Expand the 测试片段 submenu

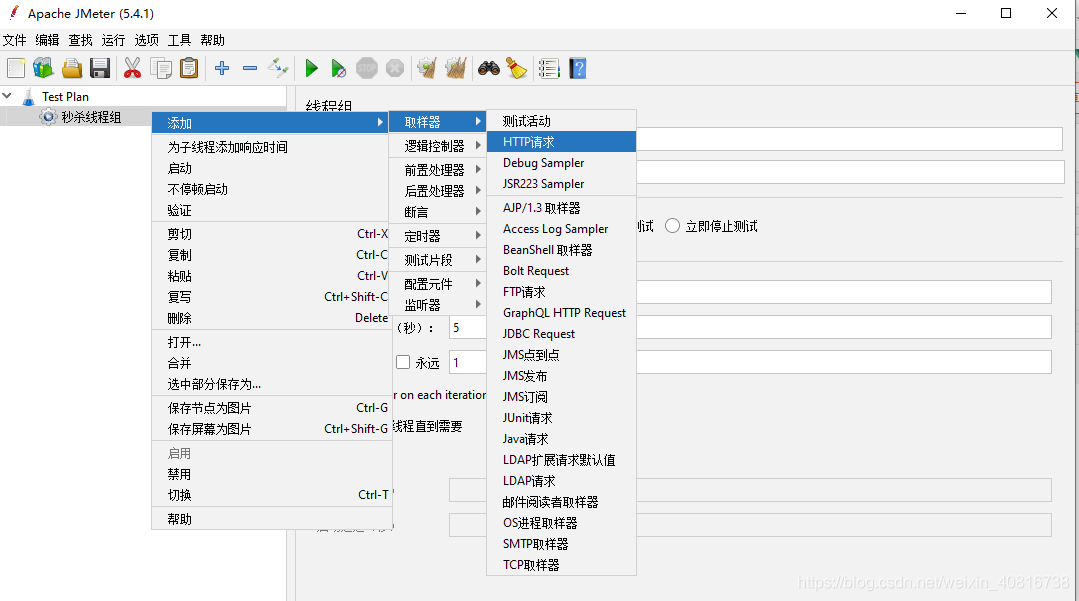(x=438, y=260)
